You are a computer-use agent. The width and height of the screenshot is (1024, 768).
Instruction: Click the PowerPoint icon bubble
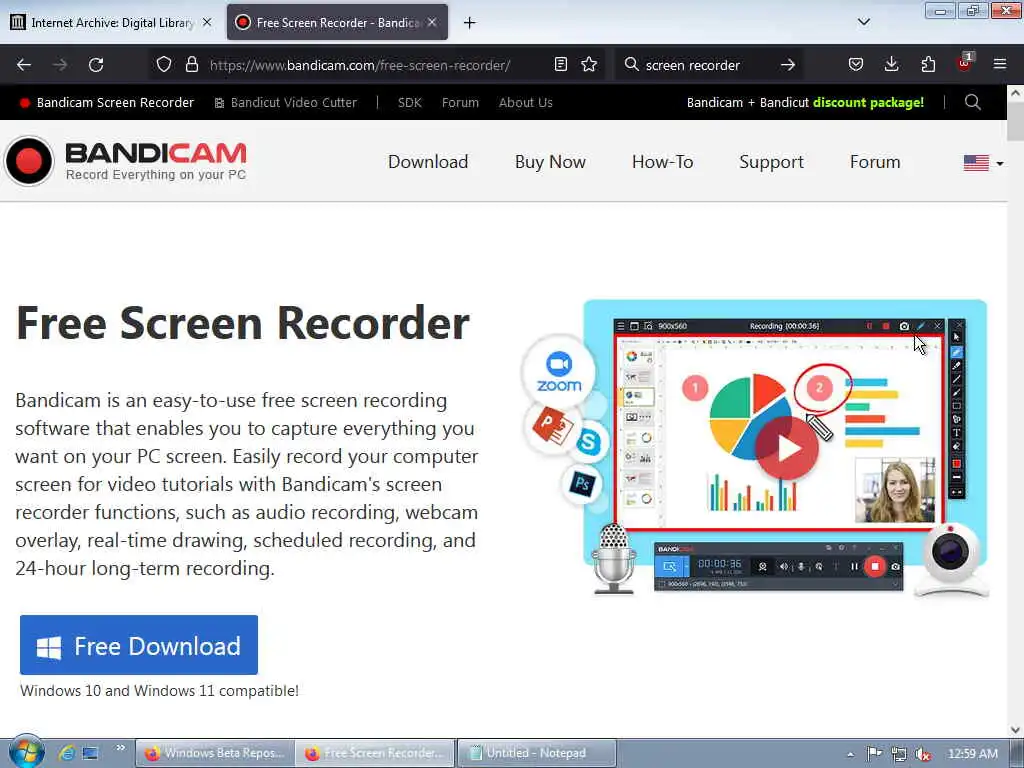(552, 426)
